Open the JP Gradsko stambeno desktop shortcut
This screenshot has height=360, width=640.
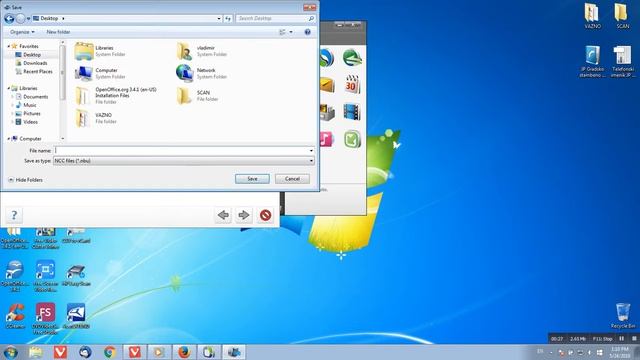coord(592,61)
